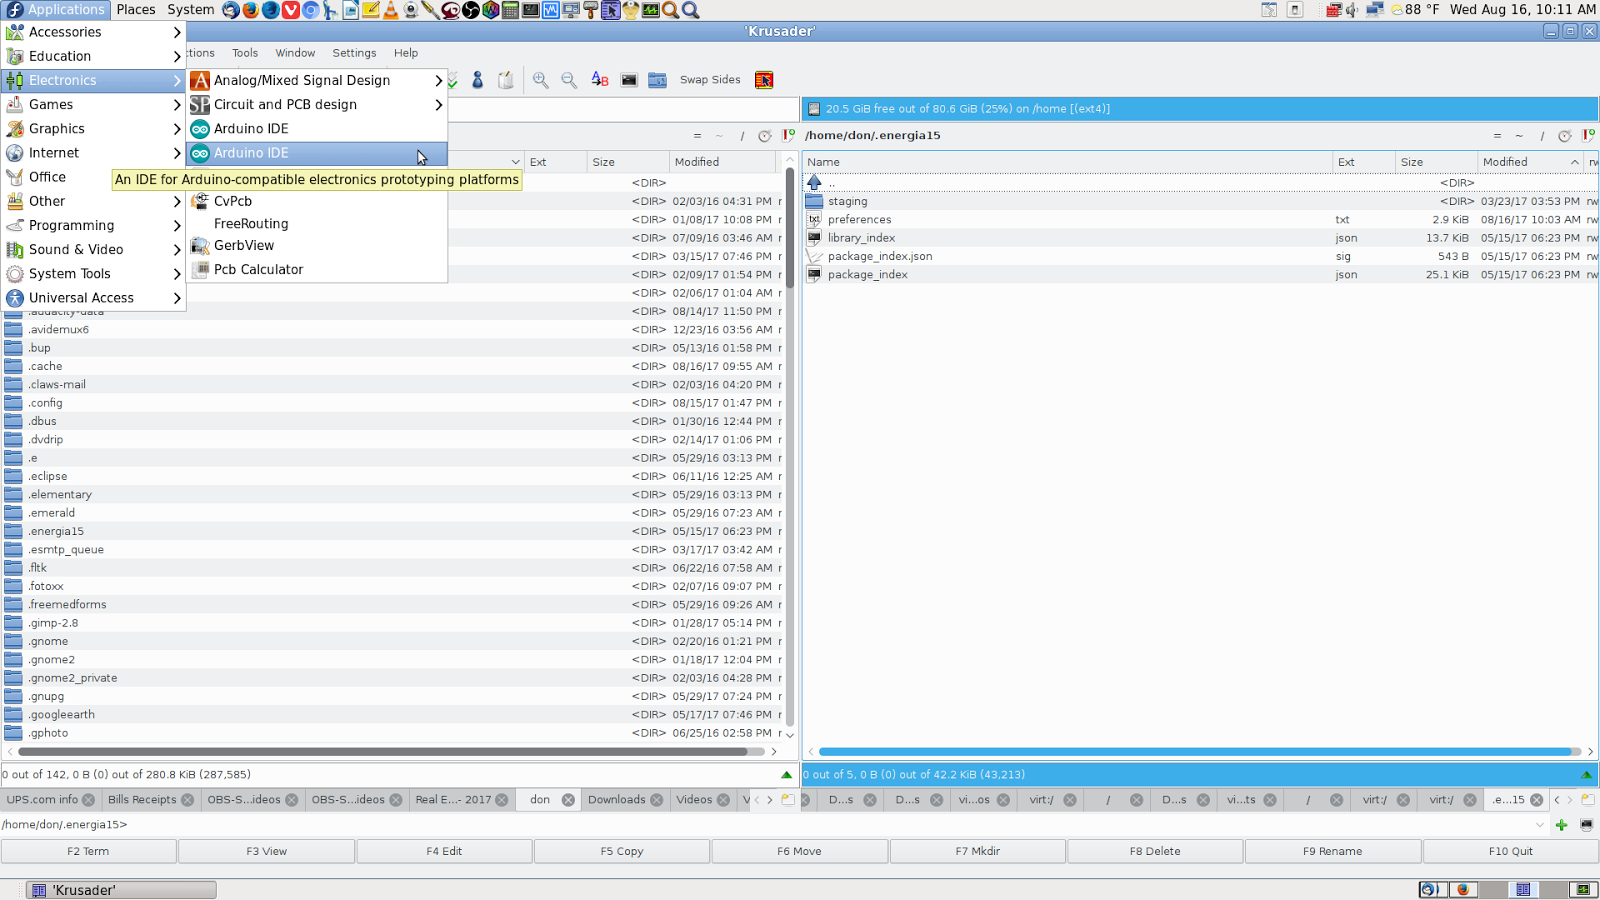Expand the Programming menu category
Image resolution: width=1600 pixels, height=900 pixels.
93,226
